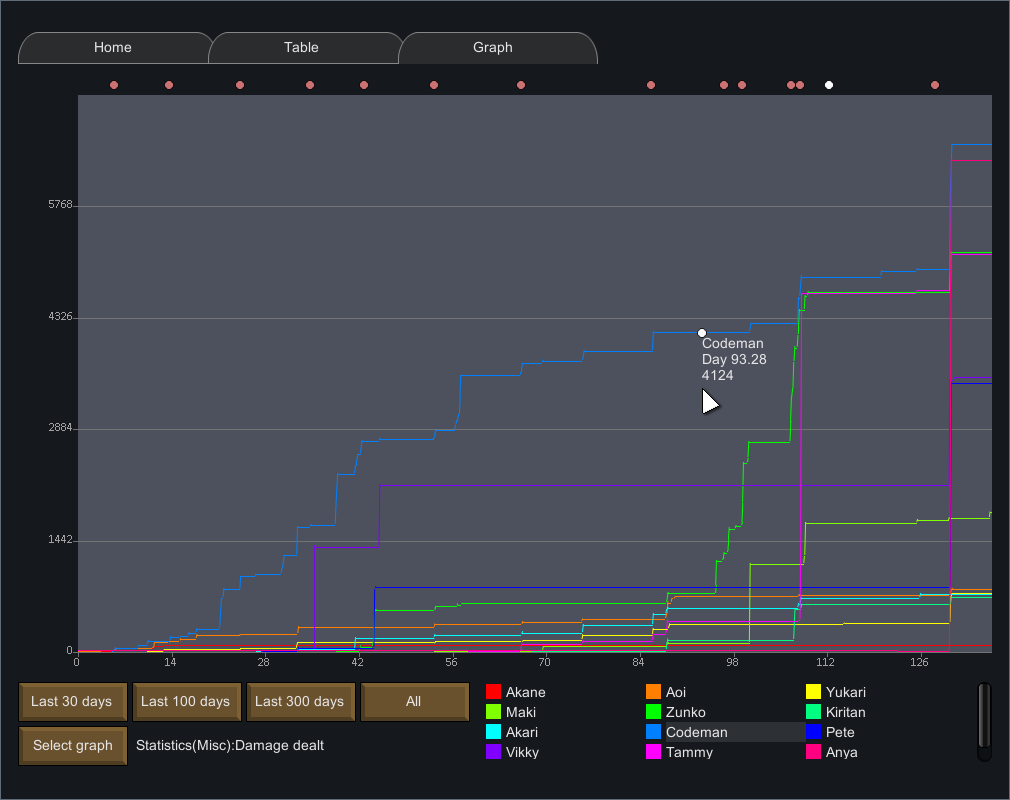Screen dimensions: 1010x800
Task: Click the Codeman data point at 4124
Action: click(x=702, y=333)
